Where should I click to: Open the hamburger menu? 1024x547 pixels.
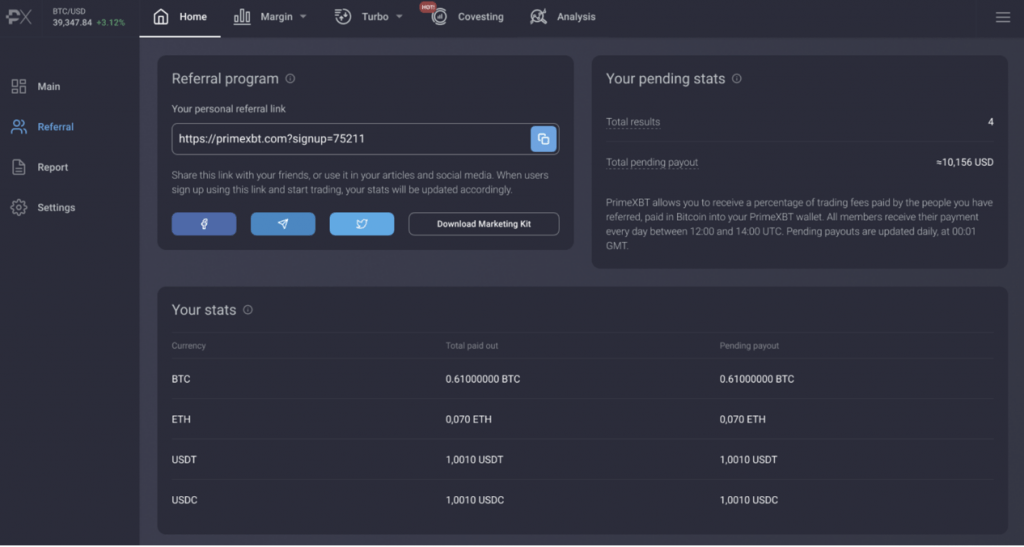[1003, 17]
